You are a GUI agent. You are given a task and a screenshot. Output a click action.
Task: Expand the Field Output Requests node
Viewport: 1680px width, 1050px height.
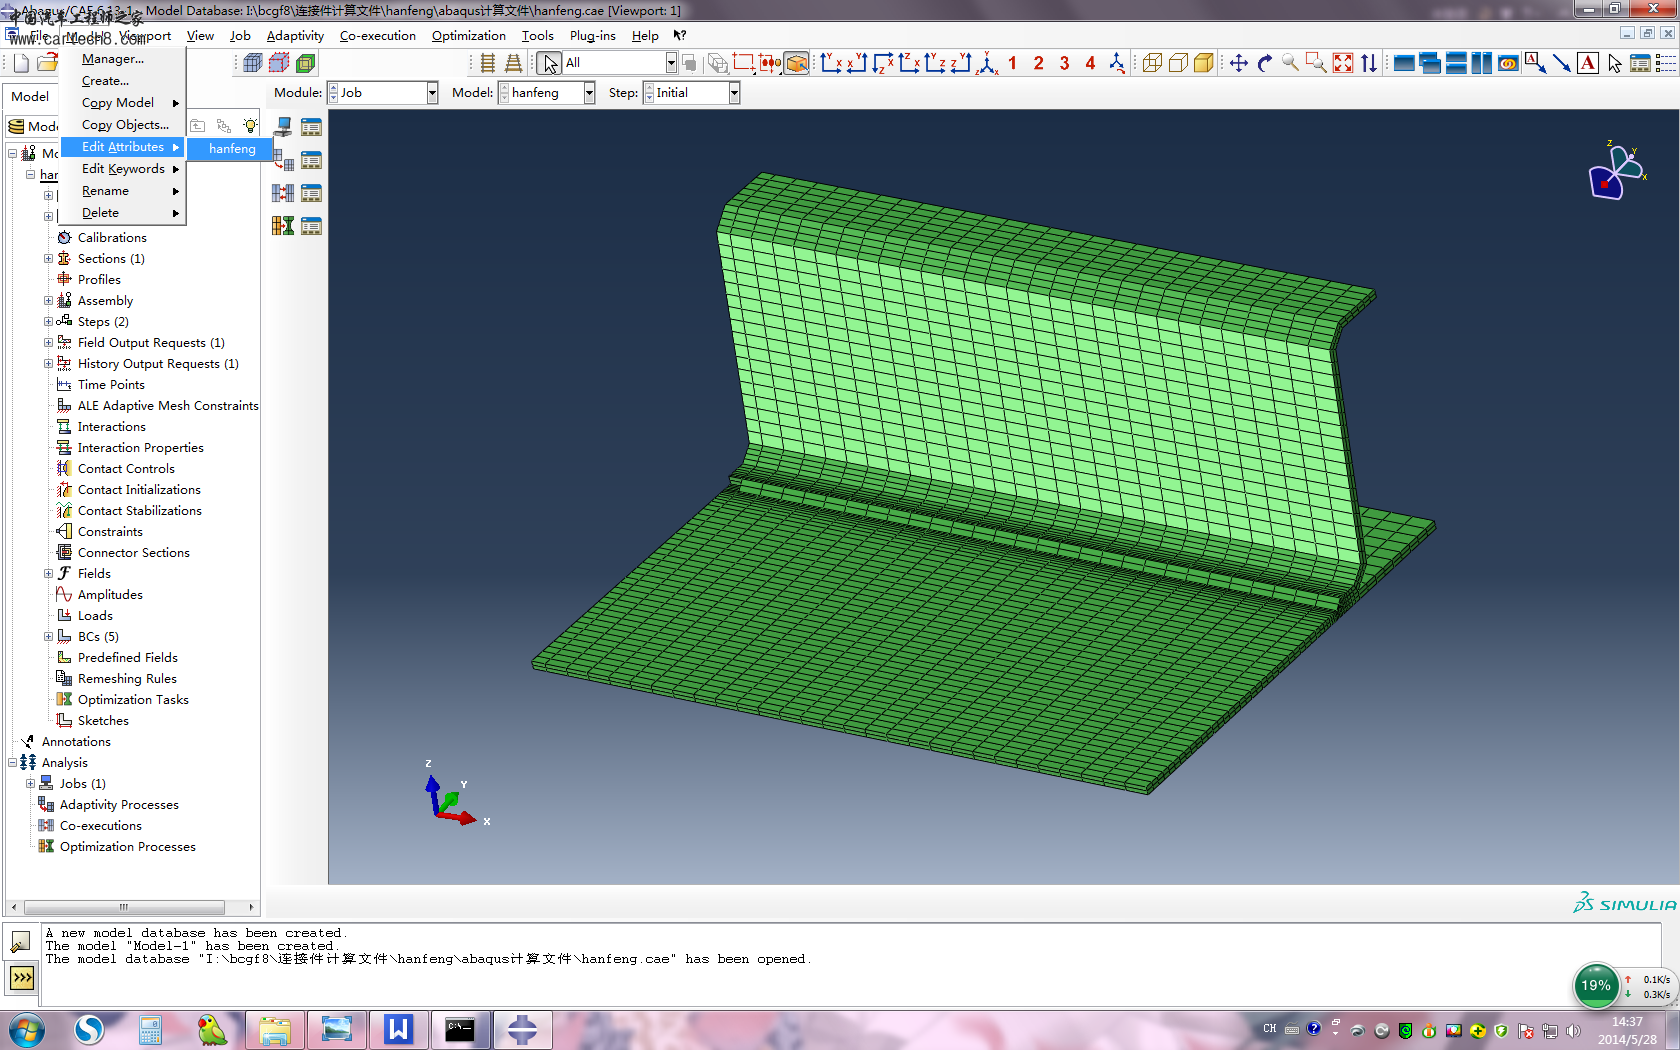pos(48,342)
